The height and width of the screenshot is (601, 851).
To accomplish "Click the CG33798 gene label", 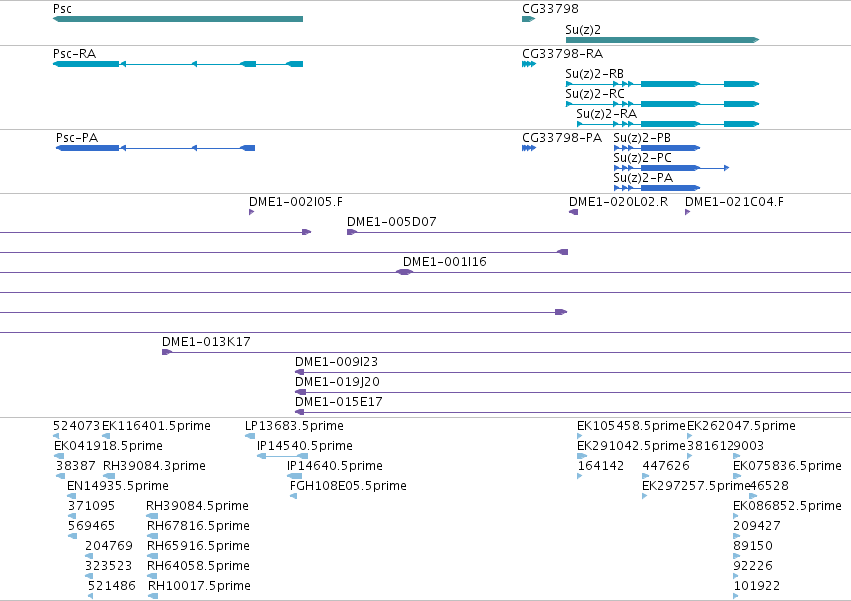I will pyautogui.click(x=550, y=9).
